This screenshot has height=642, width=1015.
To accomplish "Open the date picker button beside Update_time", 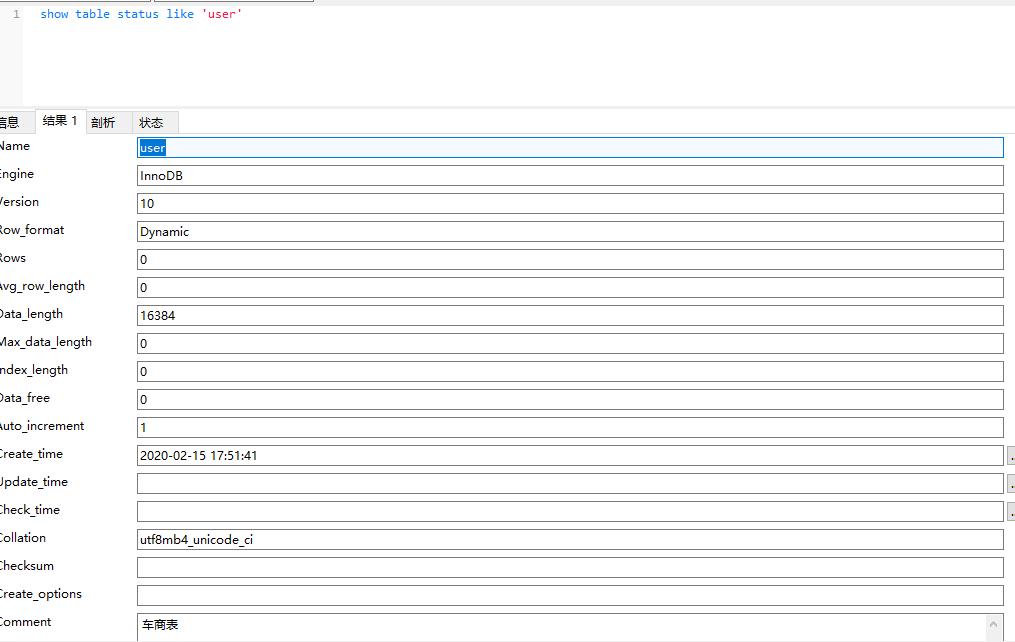I will (1011, 483).
